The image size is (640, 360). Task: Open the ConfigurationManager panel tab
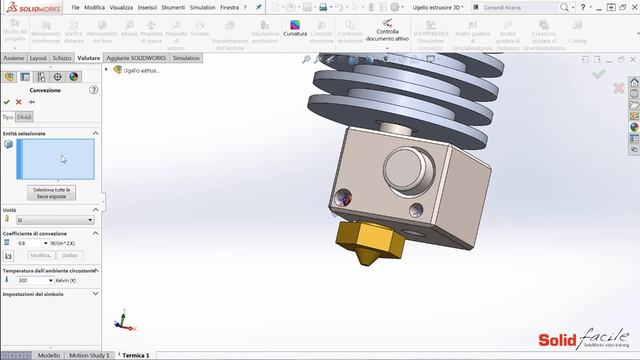point(41,77)
